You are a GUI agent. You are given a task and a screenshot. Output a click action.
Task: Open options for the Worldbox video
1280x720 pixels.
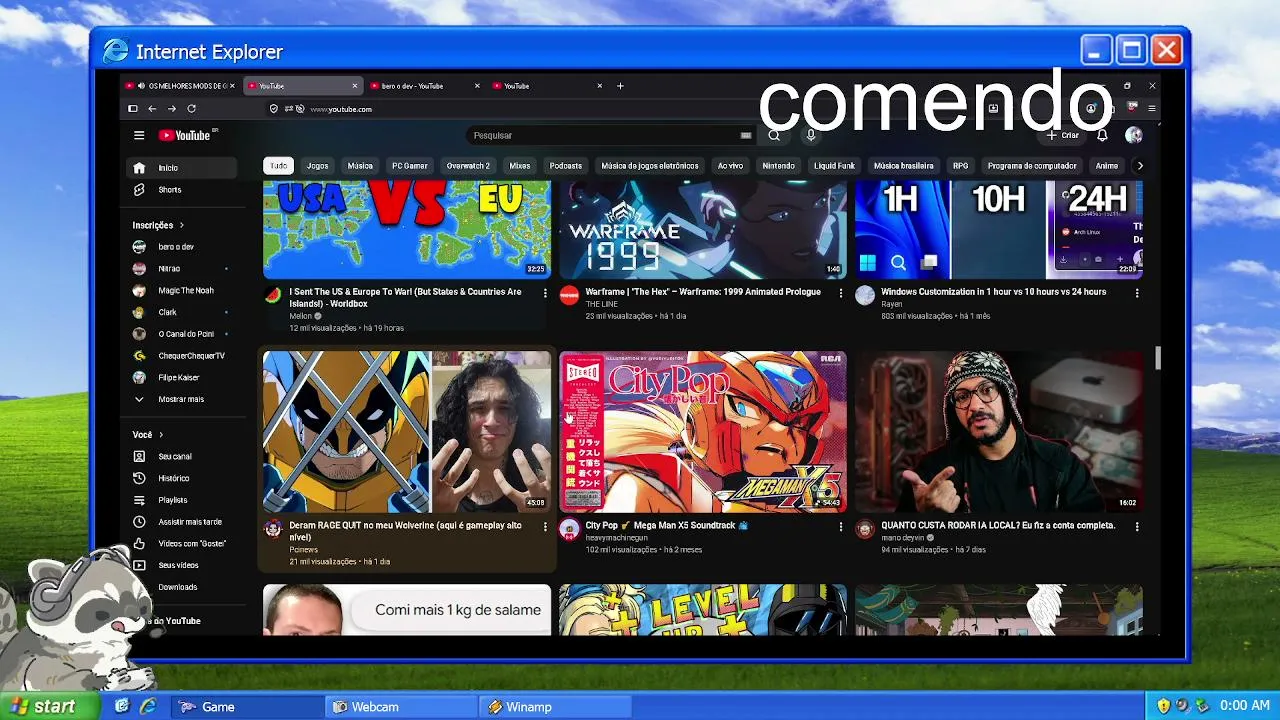coord(545,293)
